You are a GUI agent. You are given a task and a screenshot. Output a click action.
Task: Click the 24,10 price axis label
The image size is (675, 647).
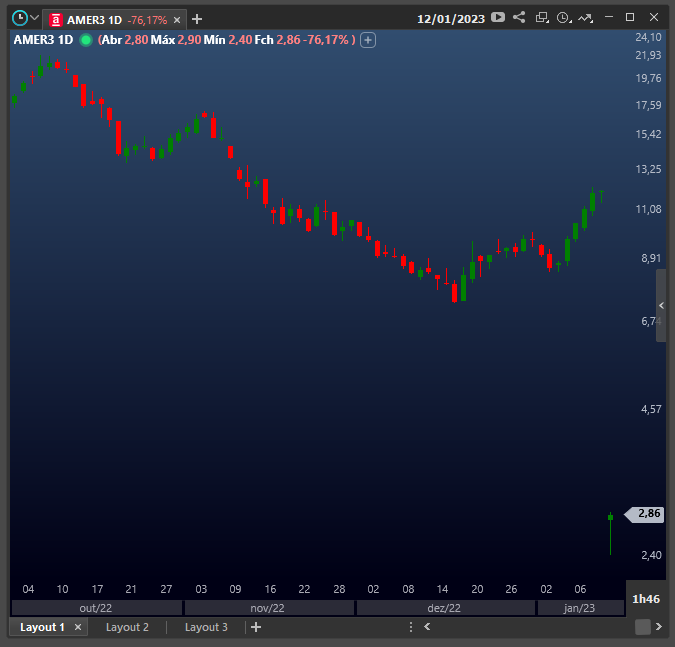click(x=648, y=37)
